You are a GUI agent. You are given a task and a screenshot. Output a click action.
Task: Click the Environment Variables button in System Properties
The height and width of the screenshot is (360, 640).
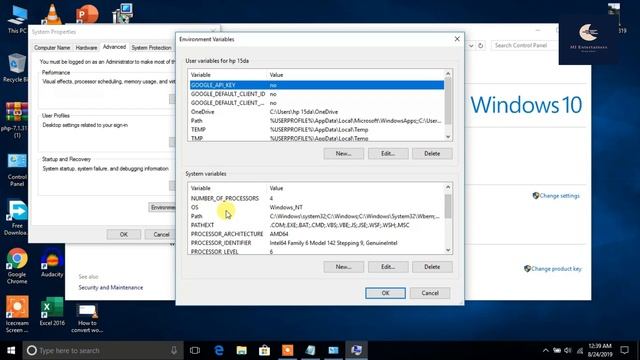tap(162, 207)
